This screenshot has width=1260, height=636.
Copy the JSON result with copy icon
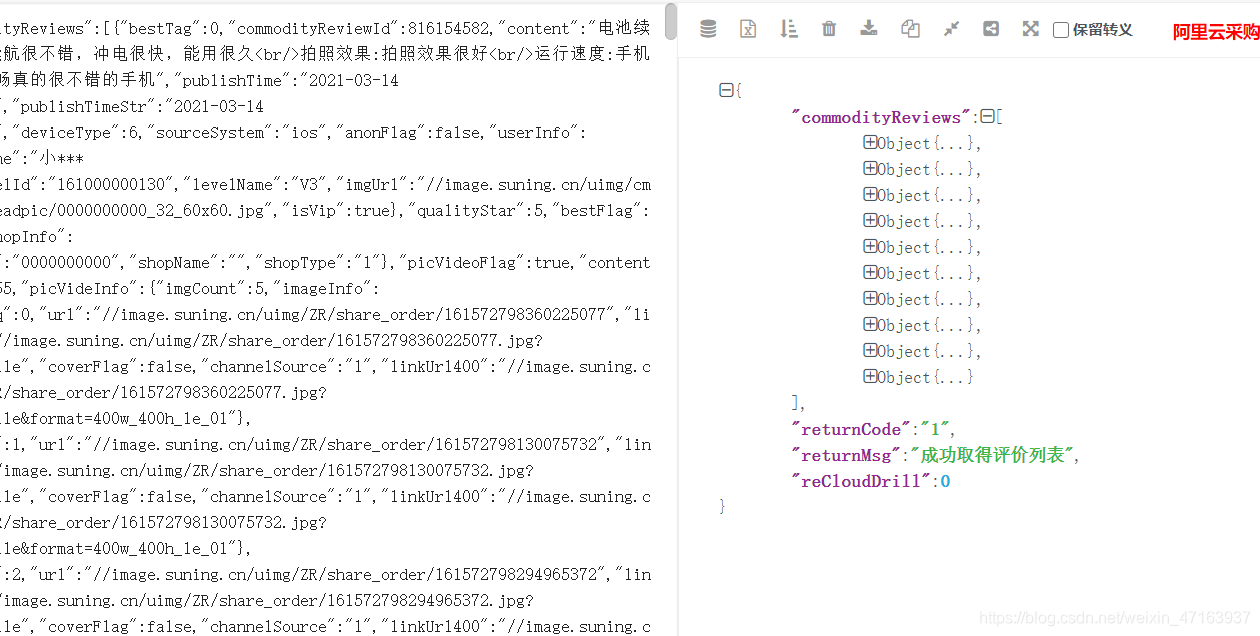[x=910, y=29]
